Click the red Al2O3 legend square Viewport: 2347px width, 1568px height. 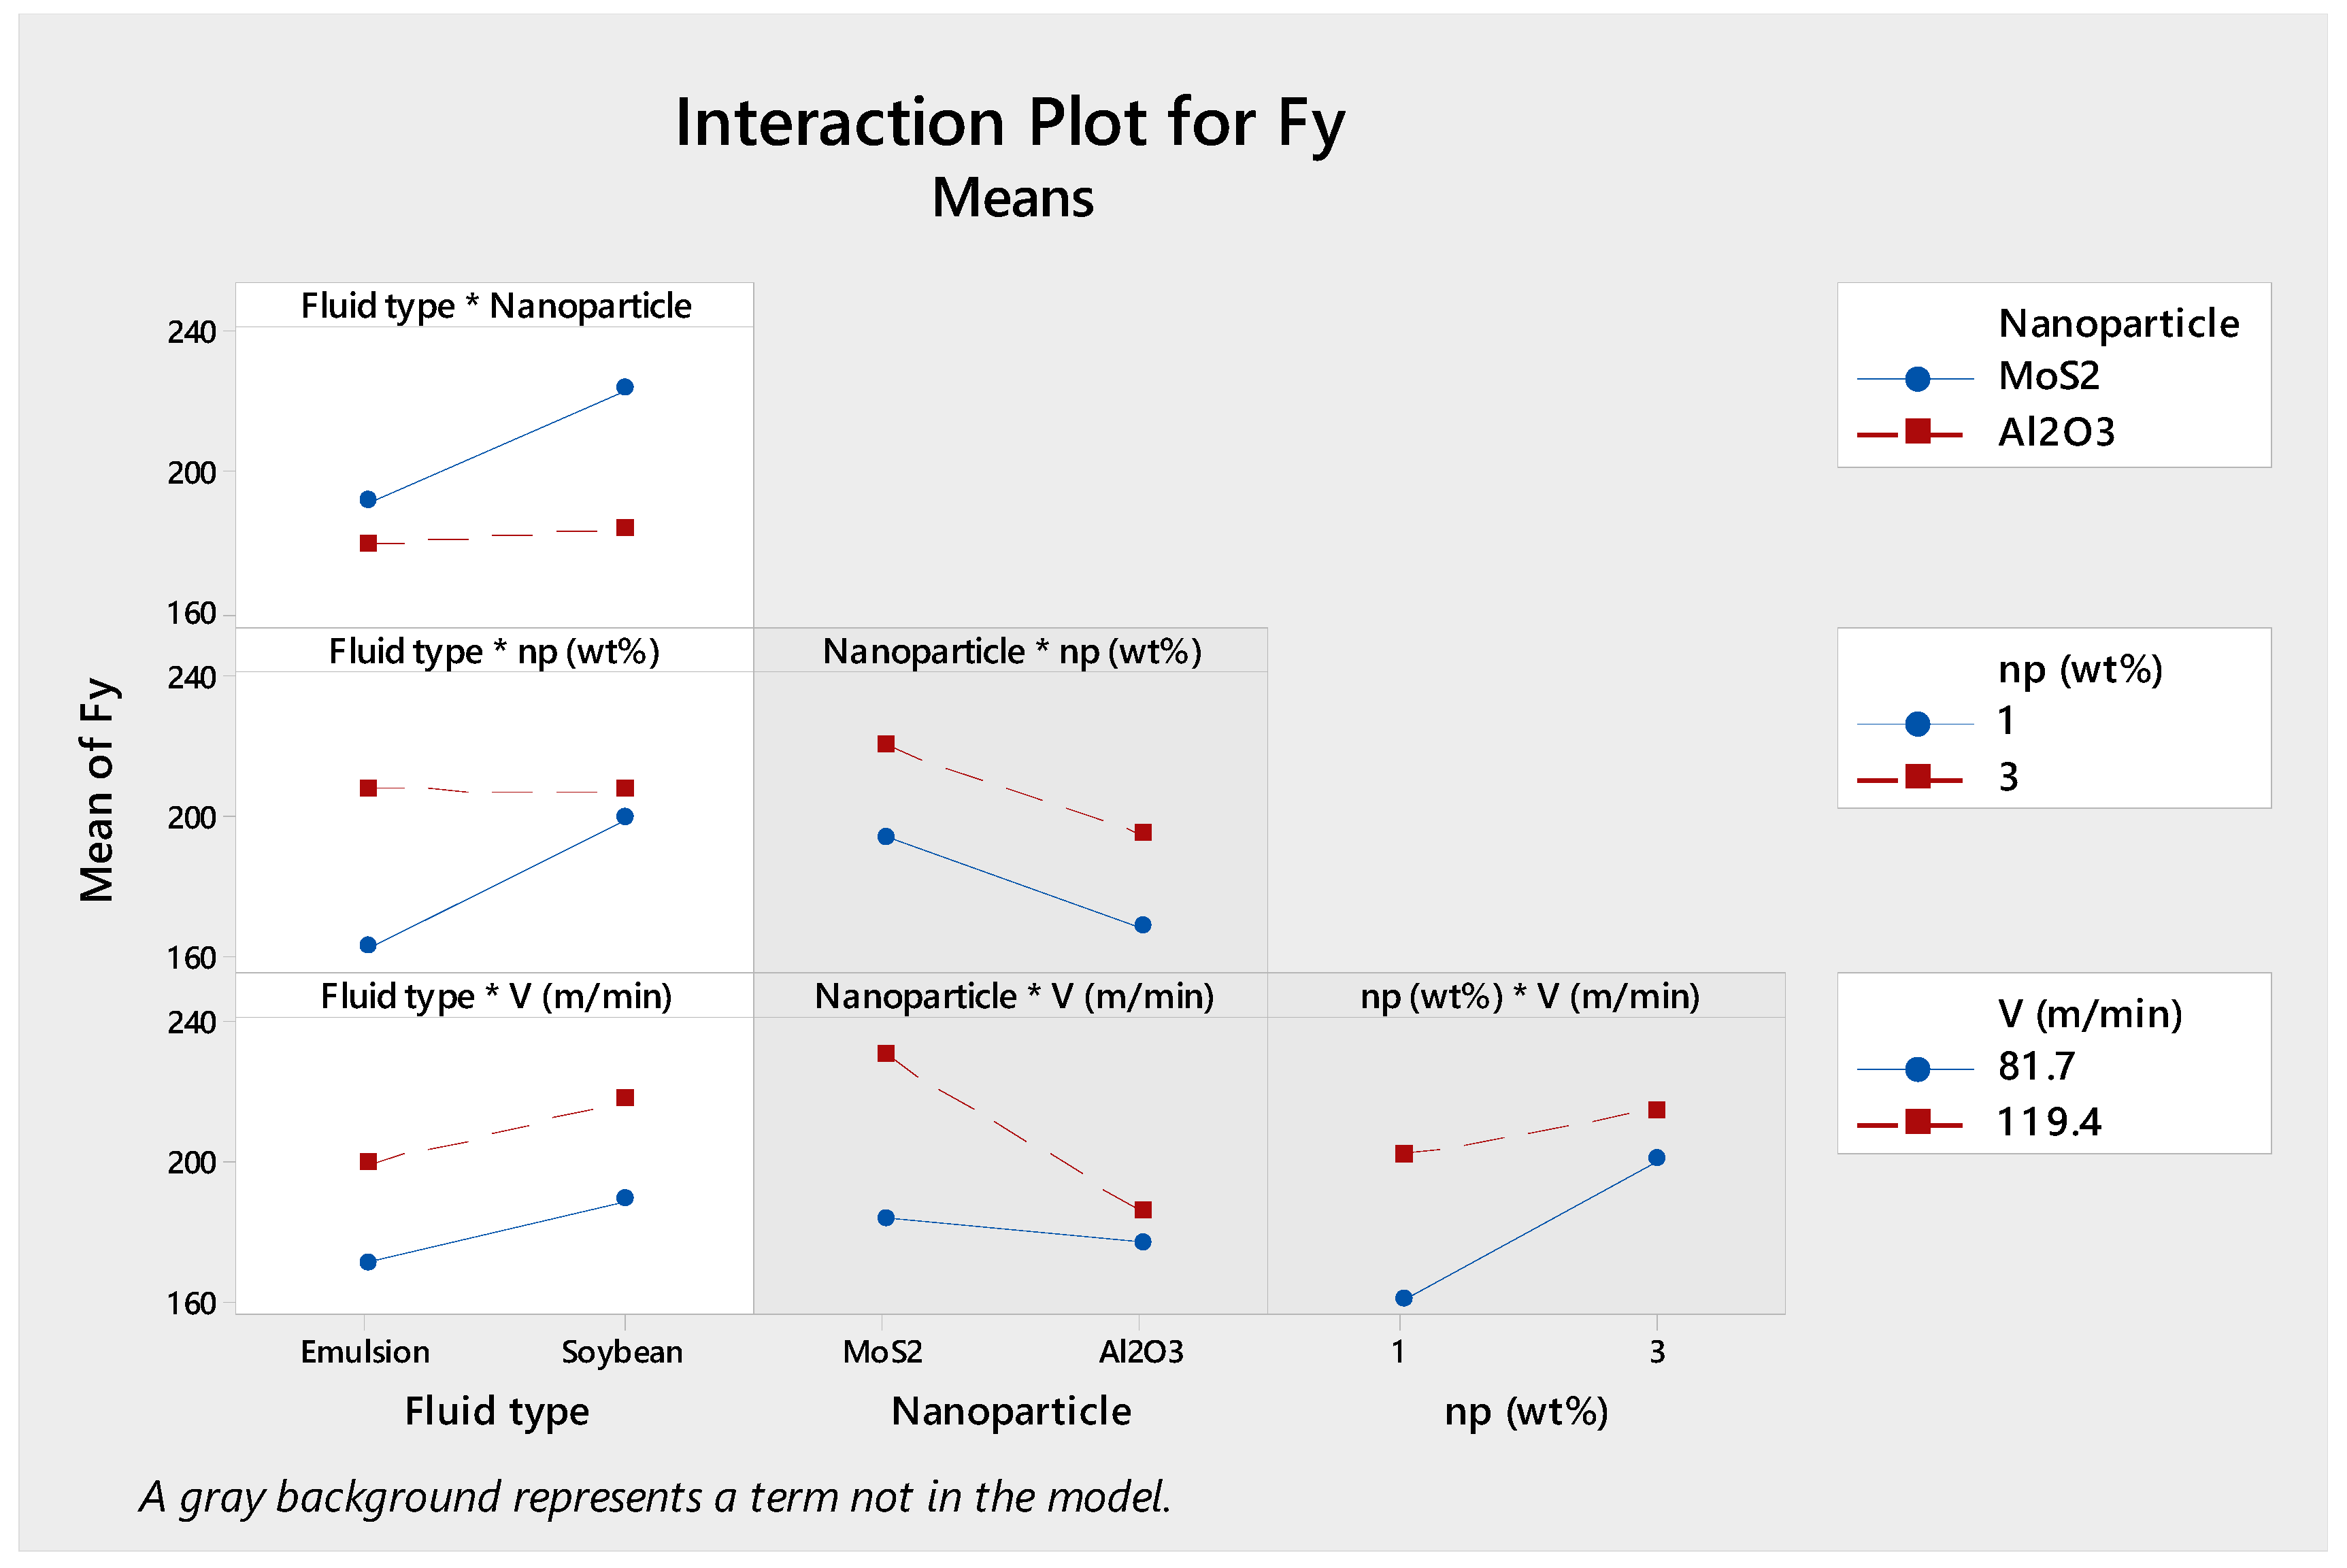[x=1916, y=433]
